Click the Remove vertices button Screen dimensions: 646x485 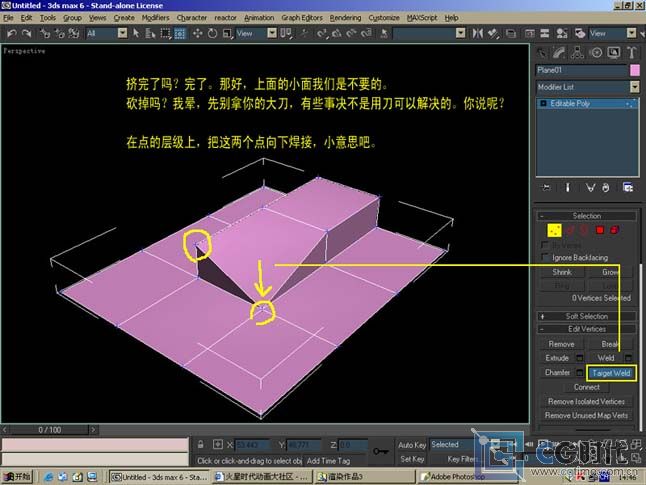point(561,344)
